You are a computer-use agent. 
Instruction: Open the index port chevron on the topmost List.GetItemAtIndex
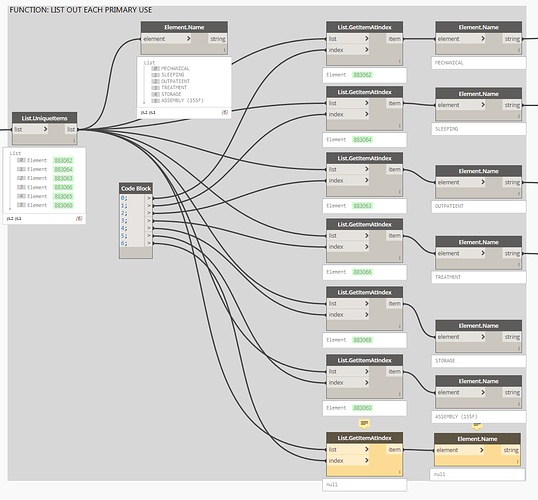coord(366,50)
